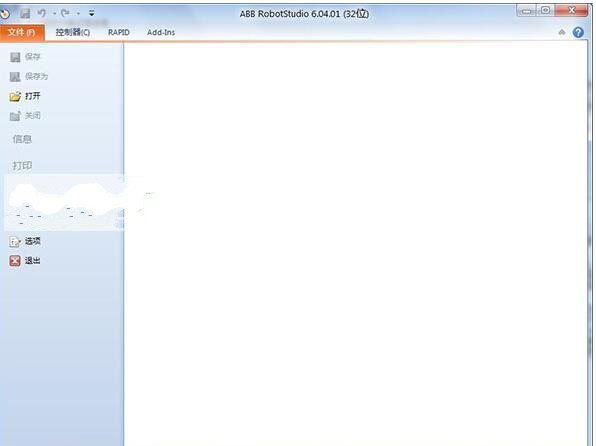Expand the redo history dropdown arrow
Viewport: 596px width, 446px height.
[x=78, y=14]
